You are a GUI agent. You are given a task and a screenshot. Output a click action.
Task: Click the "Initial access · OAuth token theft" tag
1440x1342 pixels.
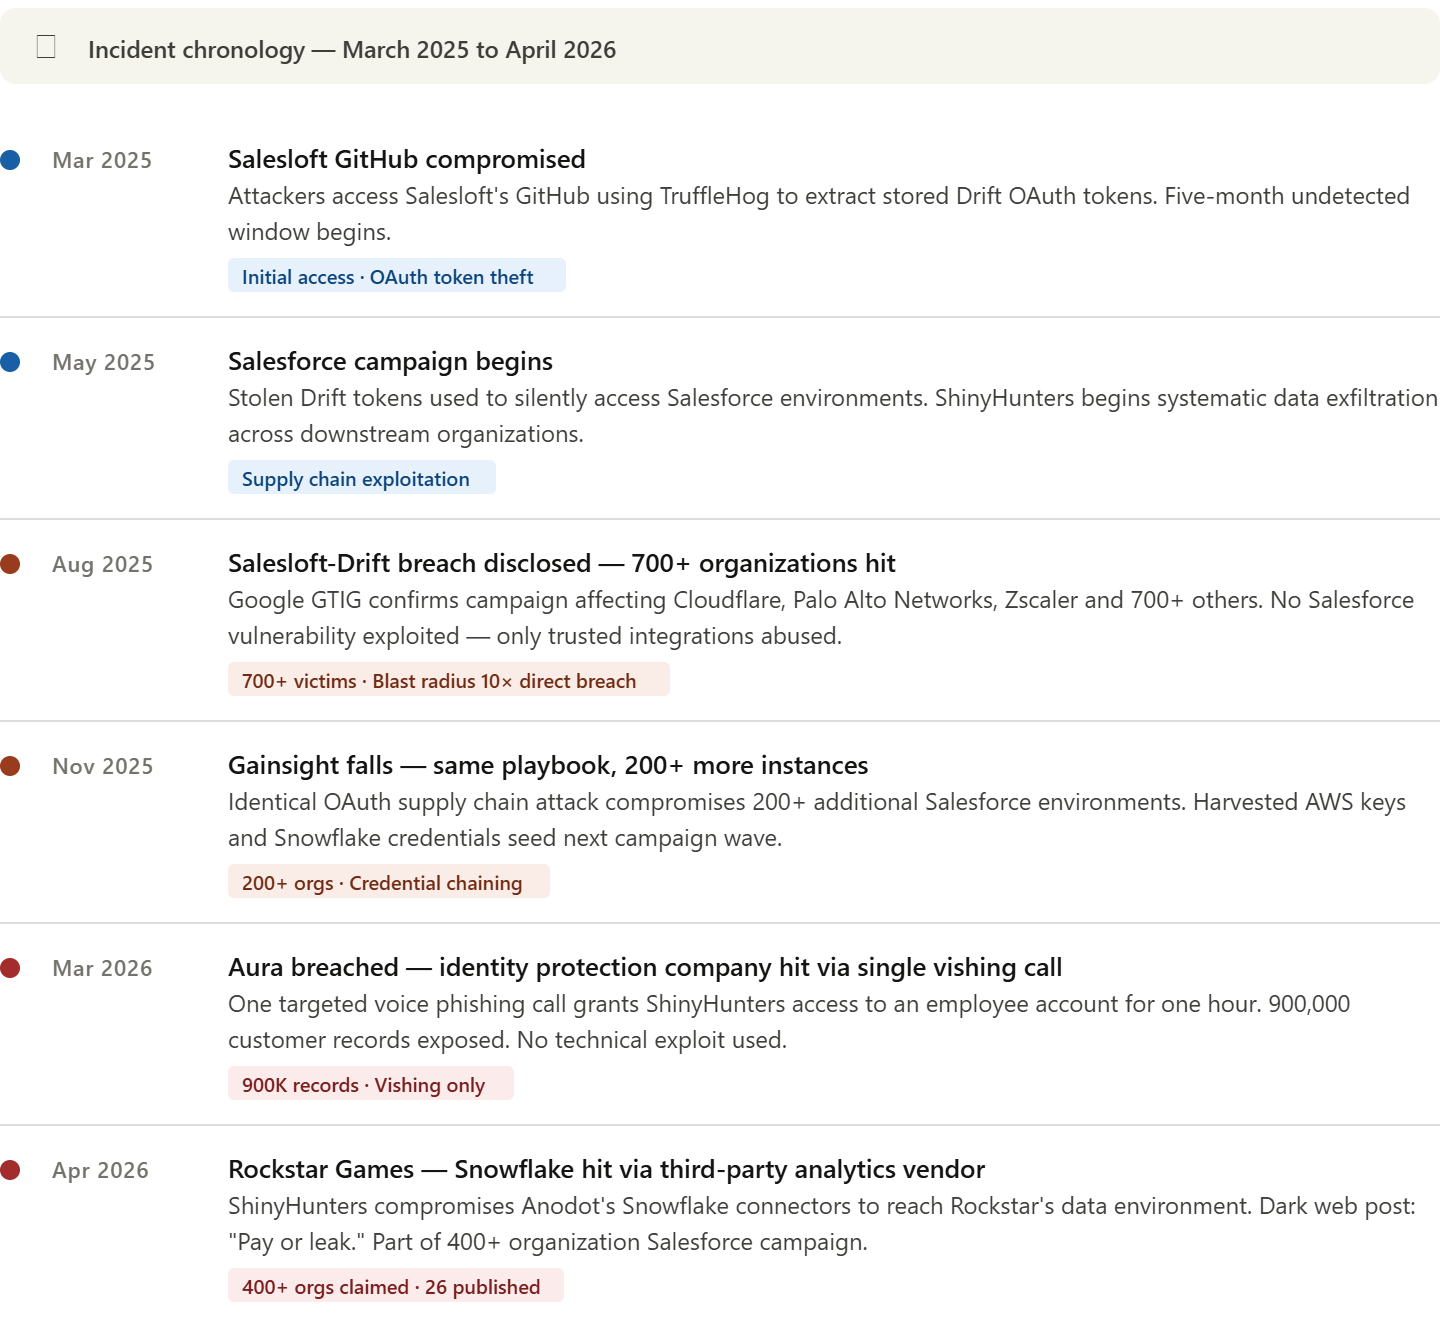click(397, 276)
